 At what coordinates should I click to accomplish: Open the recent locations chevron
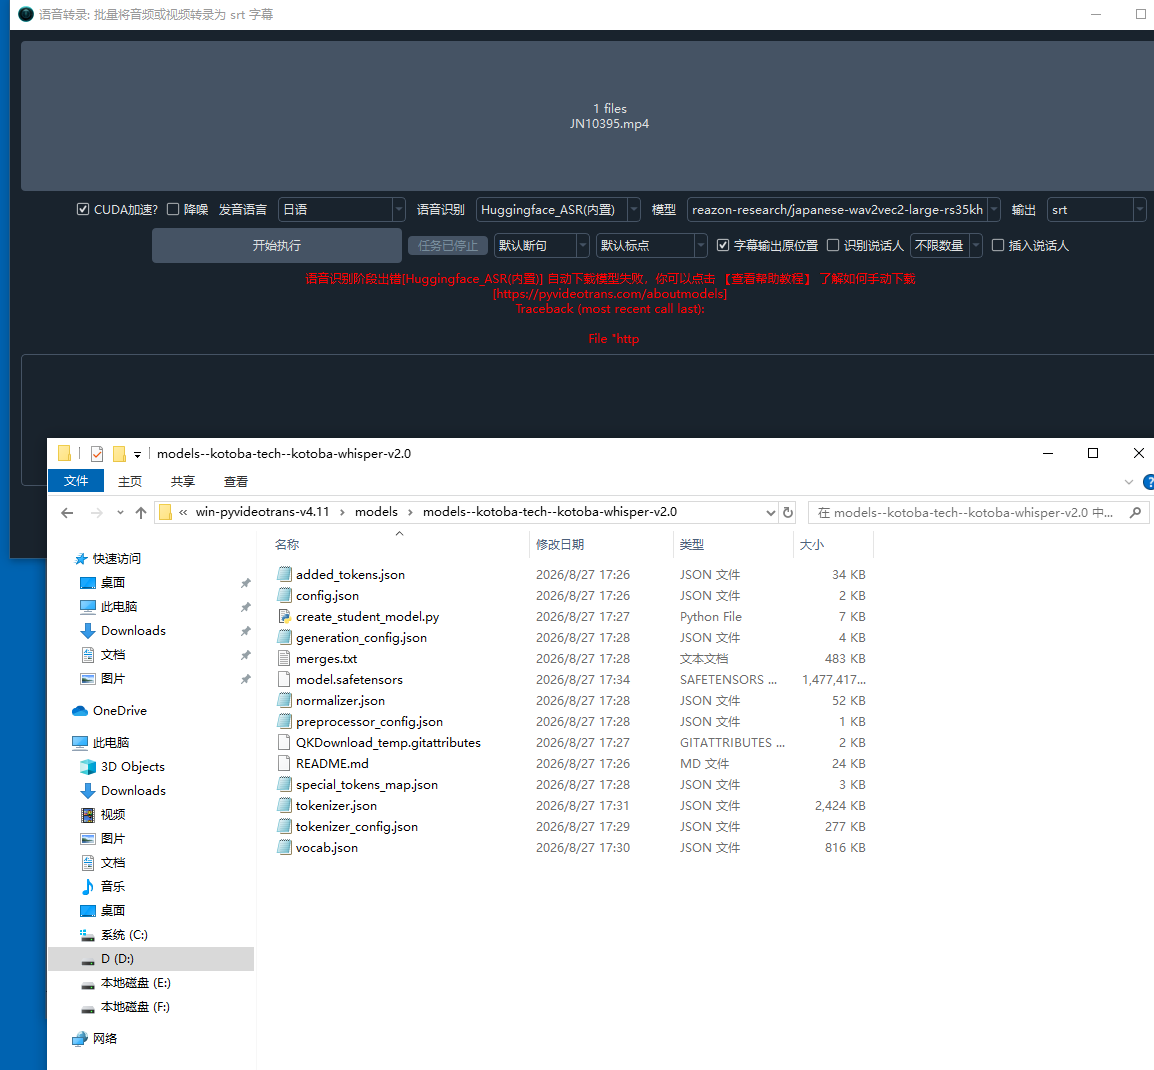pyautogui.click(x=120, y=513)
